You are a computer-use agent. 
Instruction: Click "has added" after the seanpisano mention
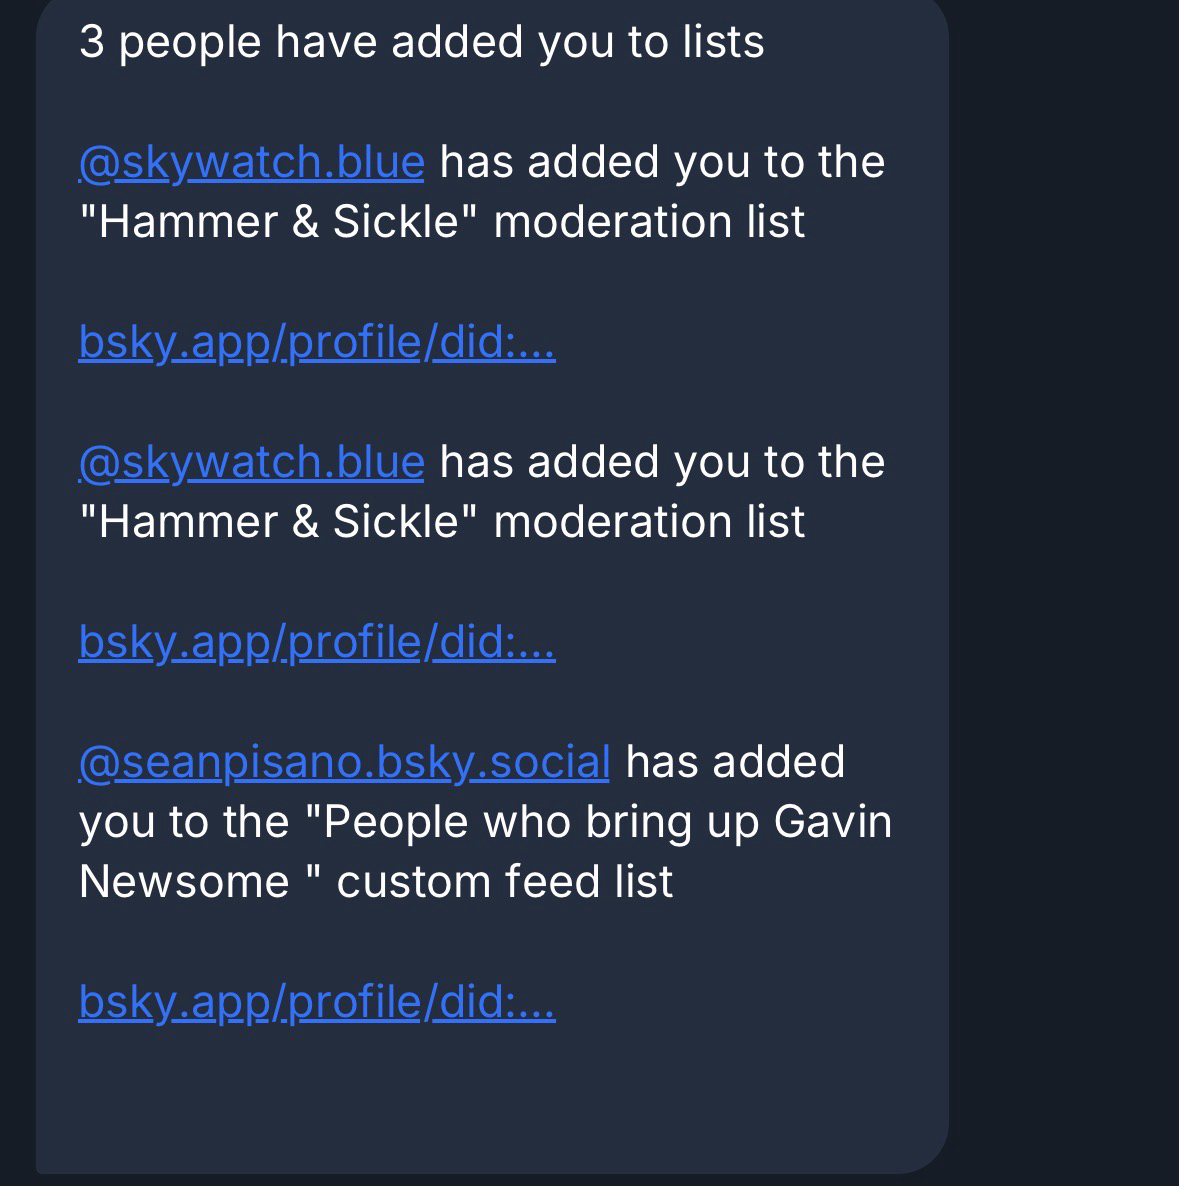[x=735, y=762]
